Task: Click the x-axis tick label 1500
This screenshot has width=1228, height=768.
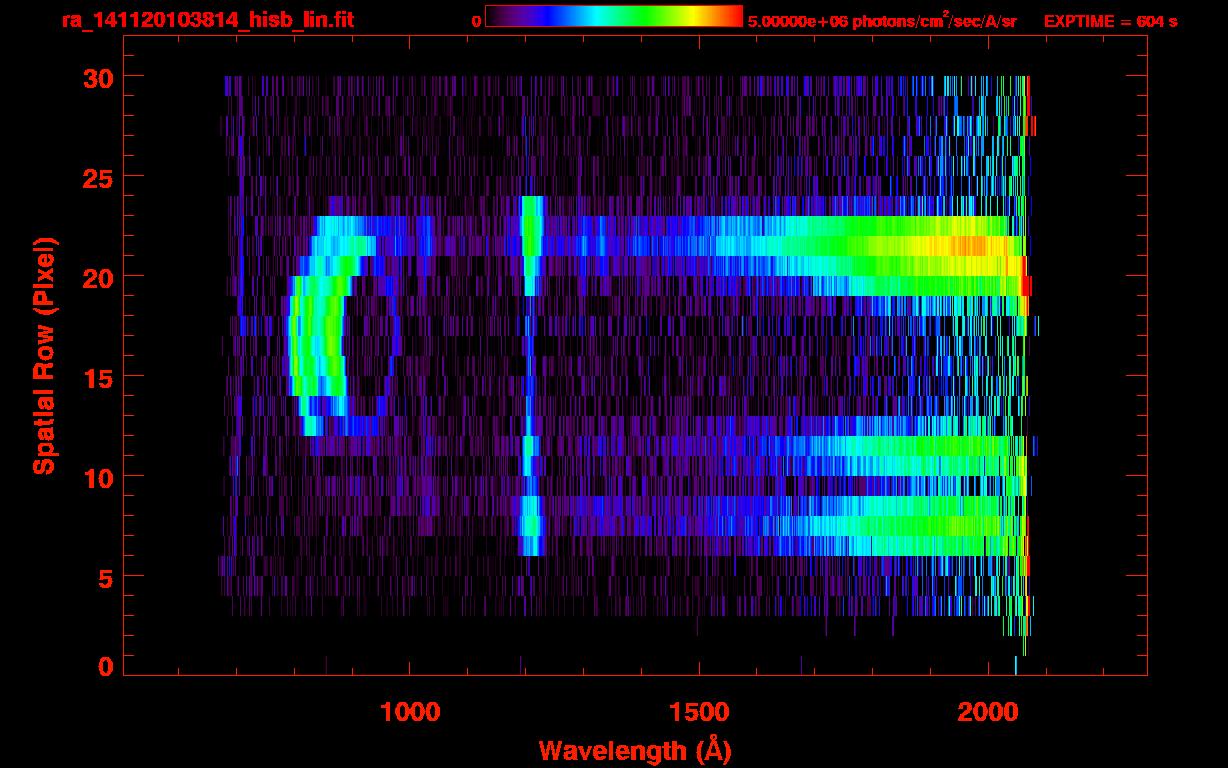Action: [x=699, y=712]
